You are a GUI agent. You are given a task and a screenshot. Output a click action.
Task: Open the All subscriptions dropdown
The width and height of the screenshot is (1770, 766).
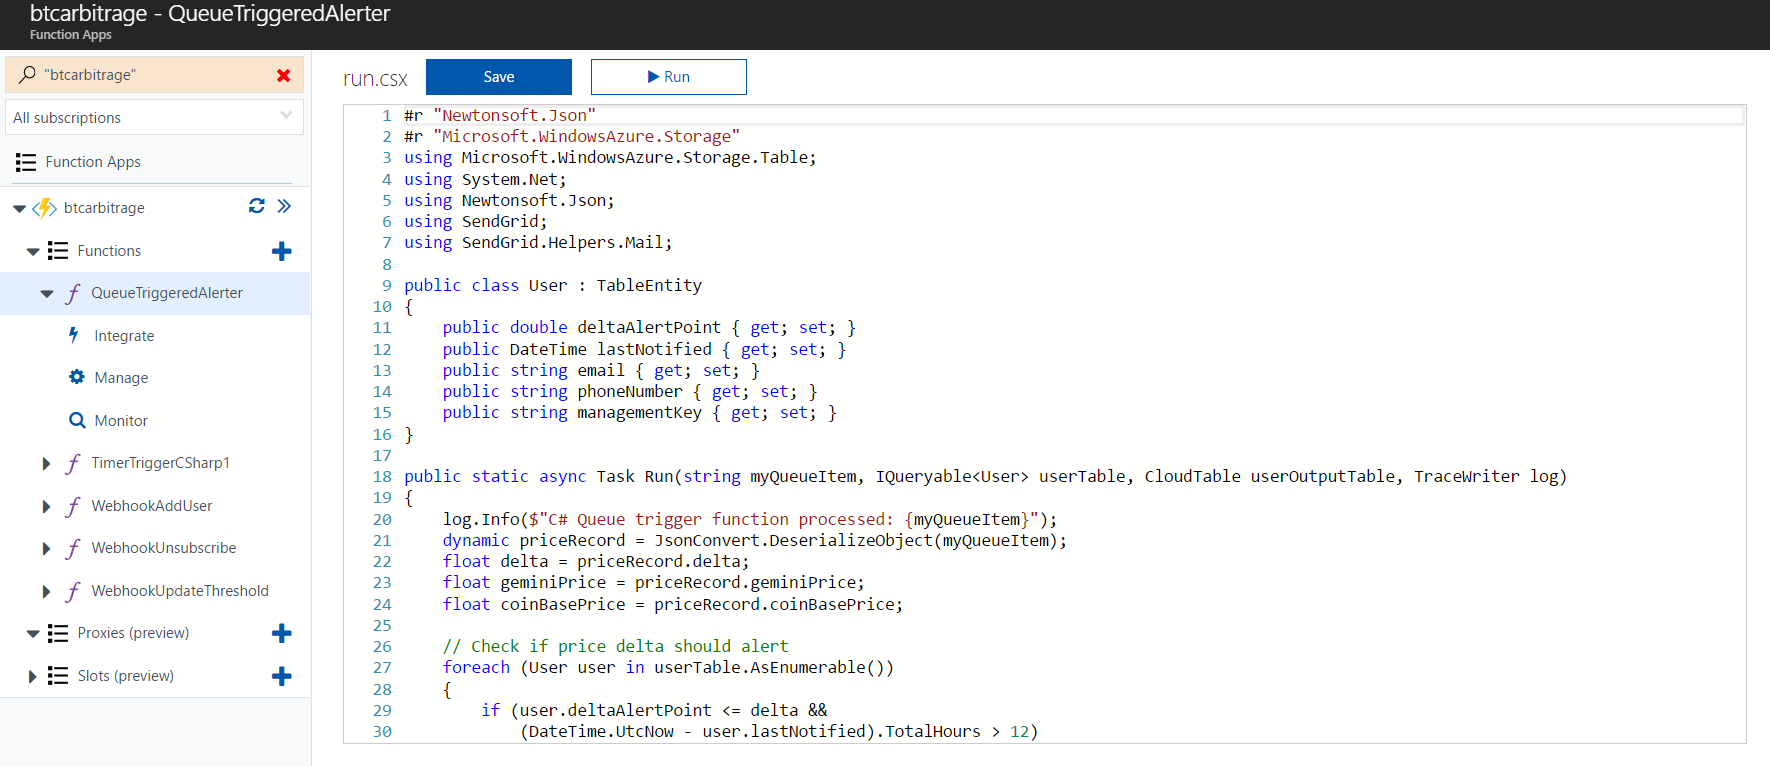coord(155,117)
